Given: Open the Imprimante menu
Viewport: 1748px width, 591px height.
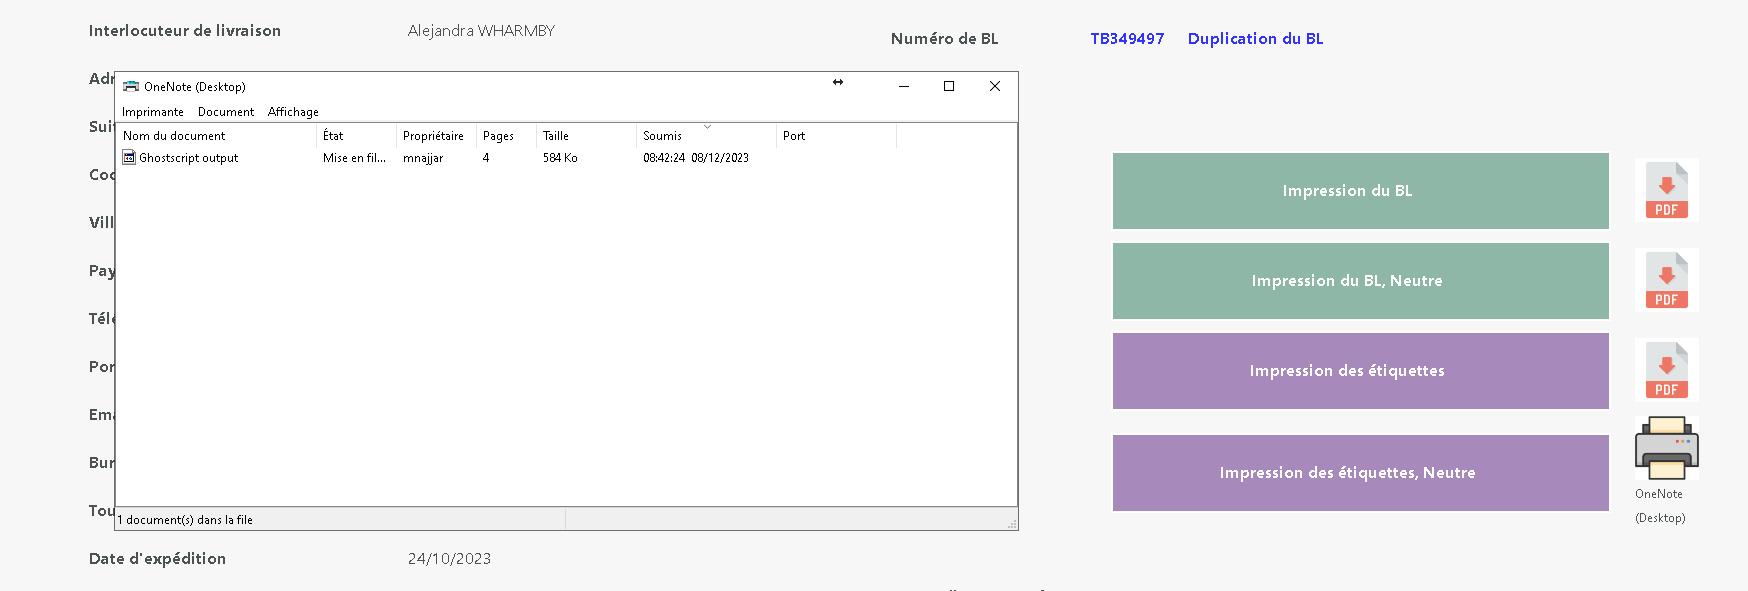Looking at the screenshot, I should point(153,112).
